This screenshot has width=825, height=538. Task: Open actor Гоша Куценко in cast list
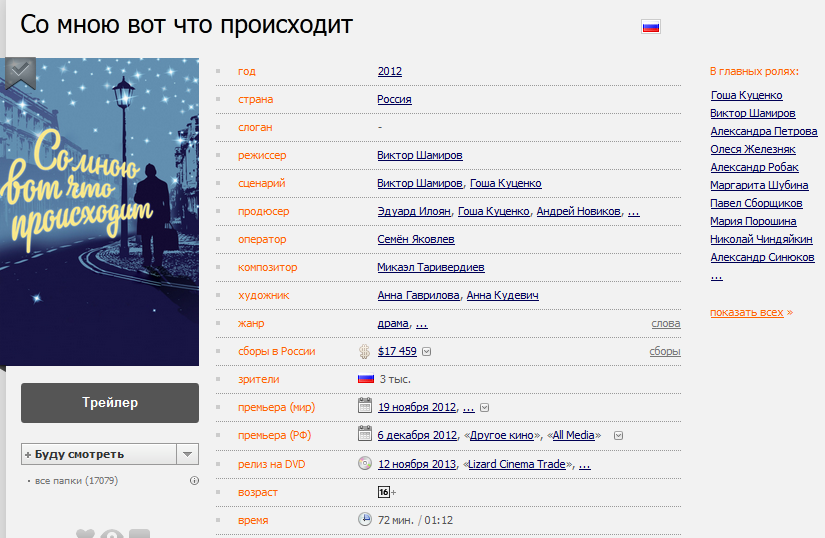(747, 95)
